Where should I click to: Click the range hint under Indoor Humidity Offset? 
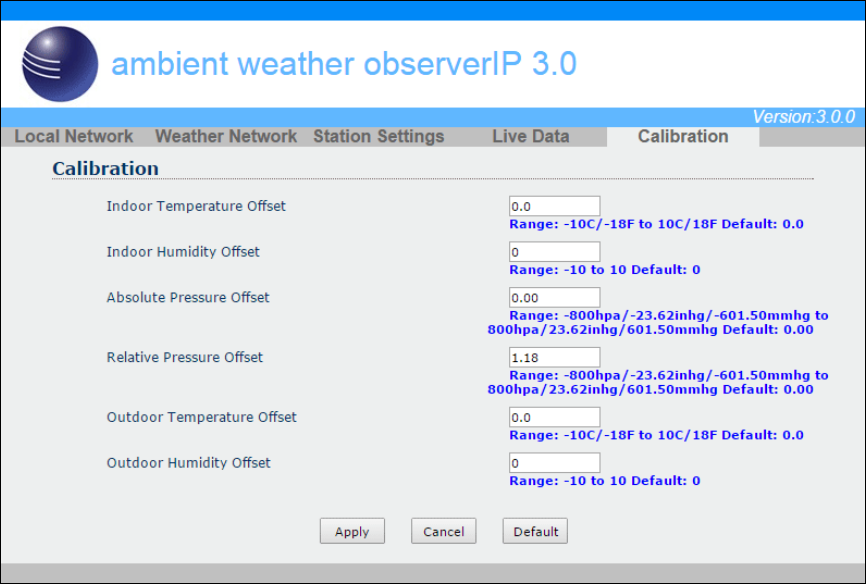pos(604,270)
